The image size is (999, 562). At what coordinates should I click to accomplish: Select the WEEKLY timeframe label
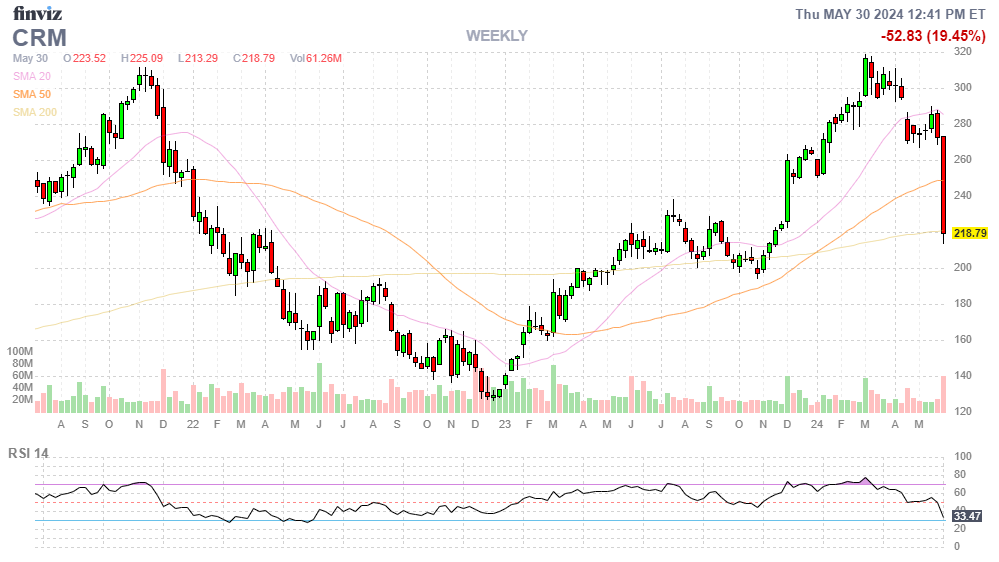(x=496, y=36)
